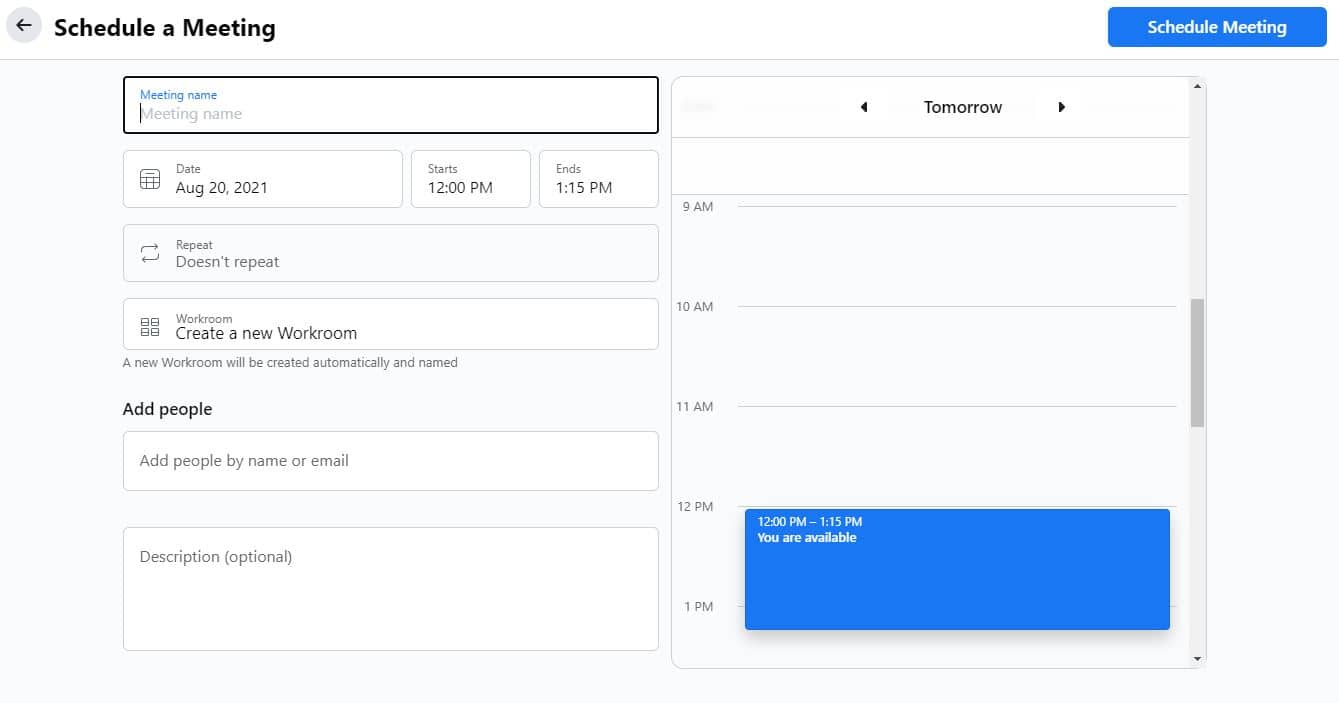Select the blue 12:00 PM – 1:15 PM block

pos(957,569)
